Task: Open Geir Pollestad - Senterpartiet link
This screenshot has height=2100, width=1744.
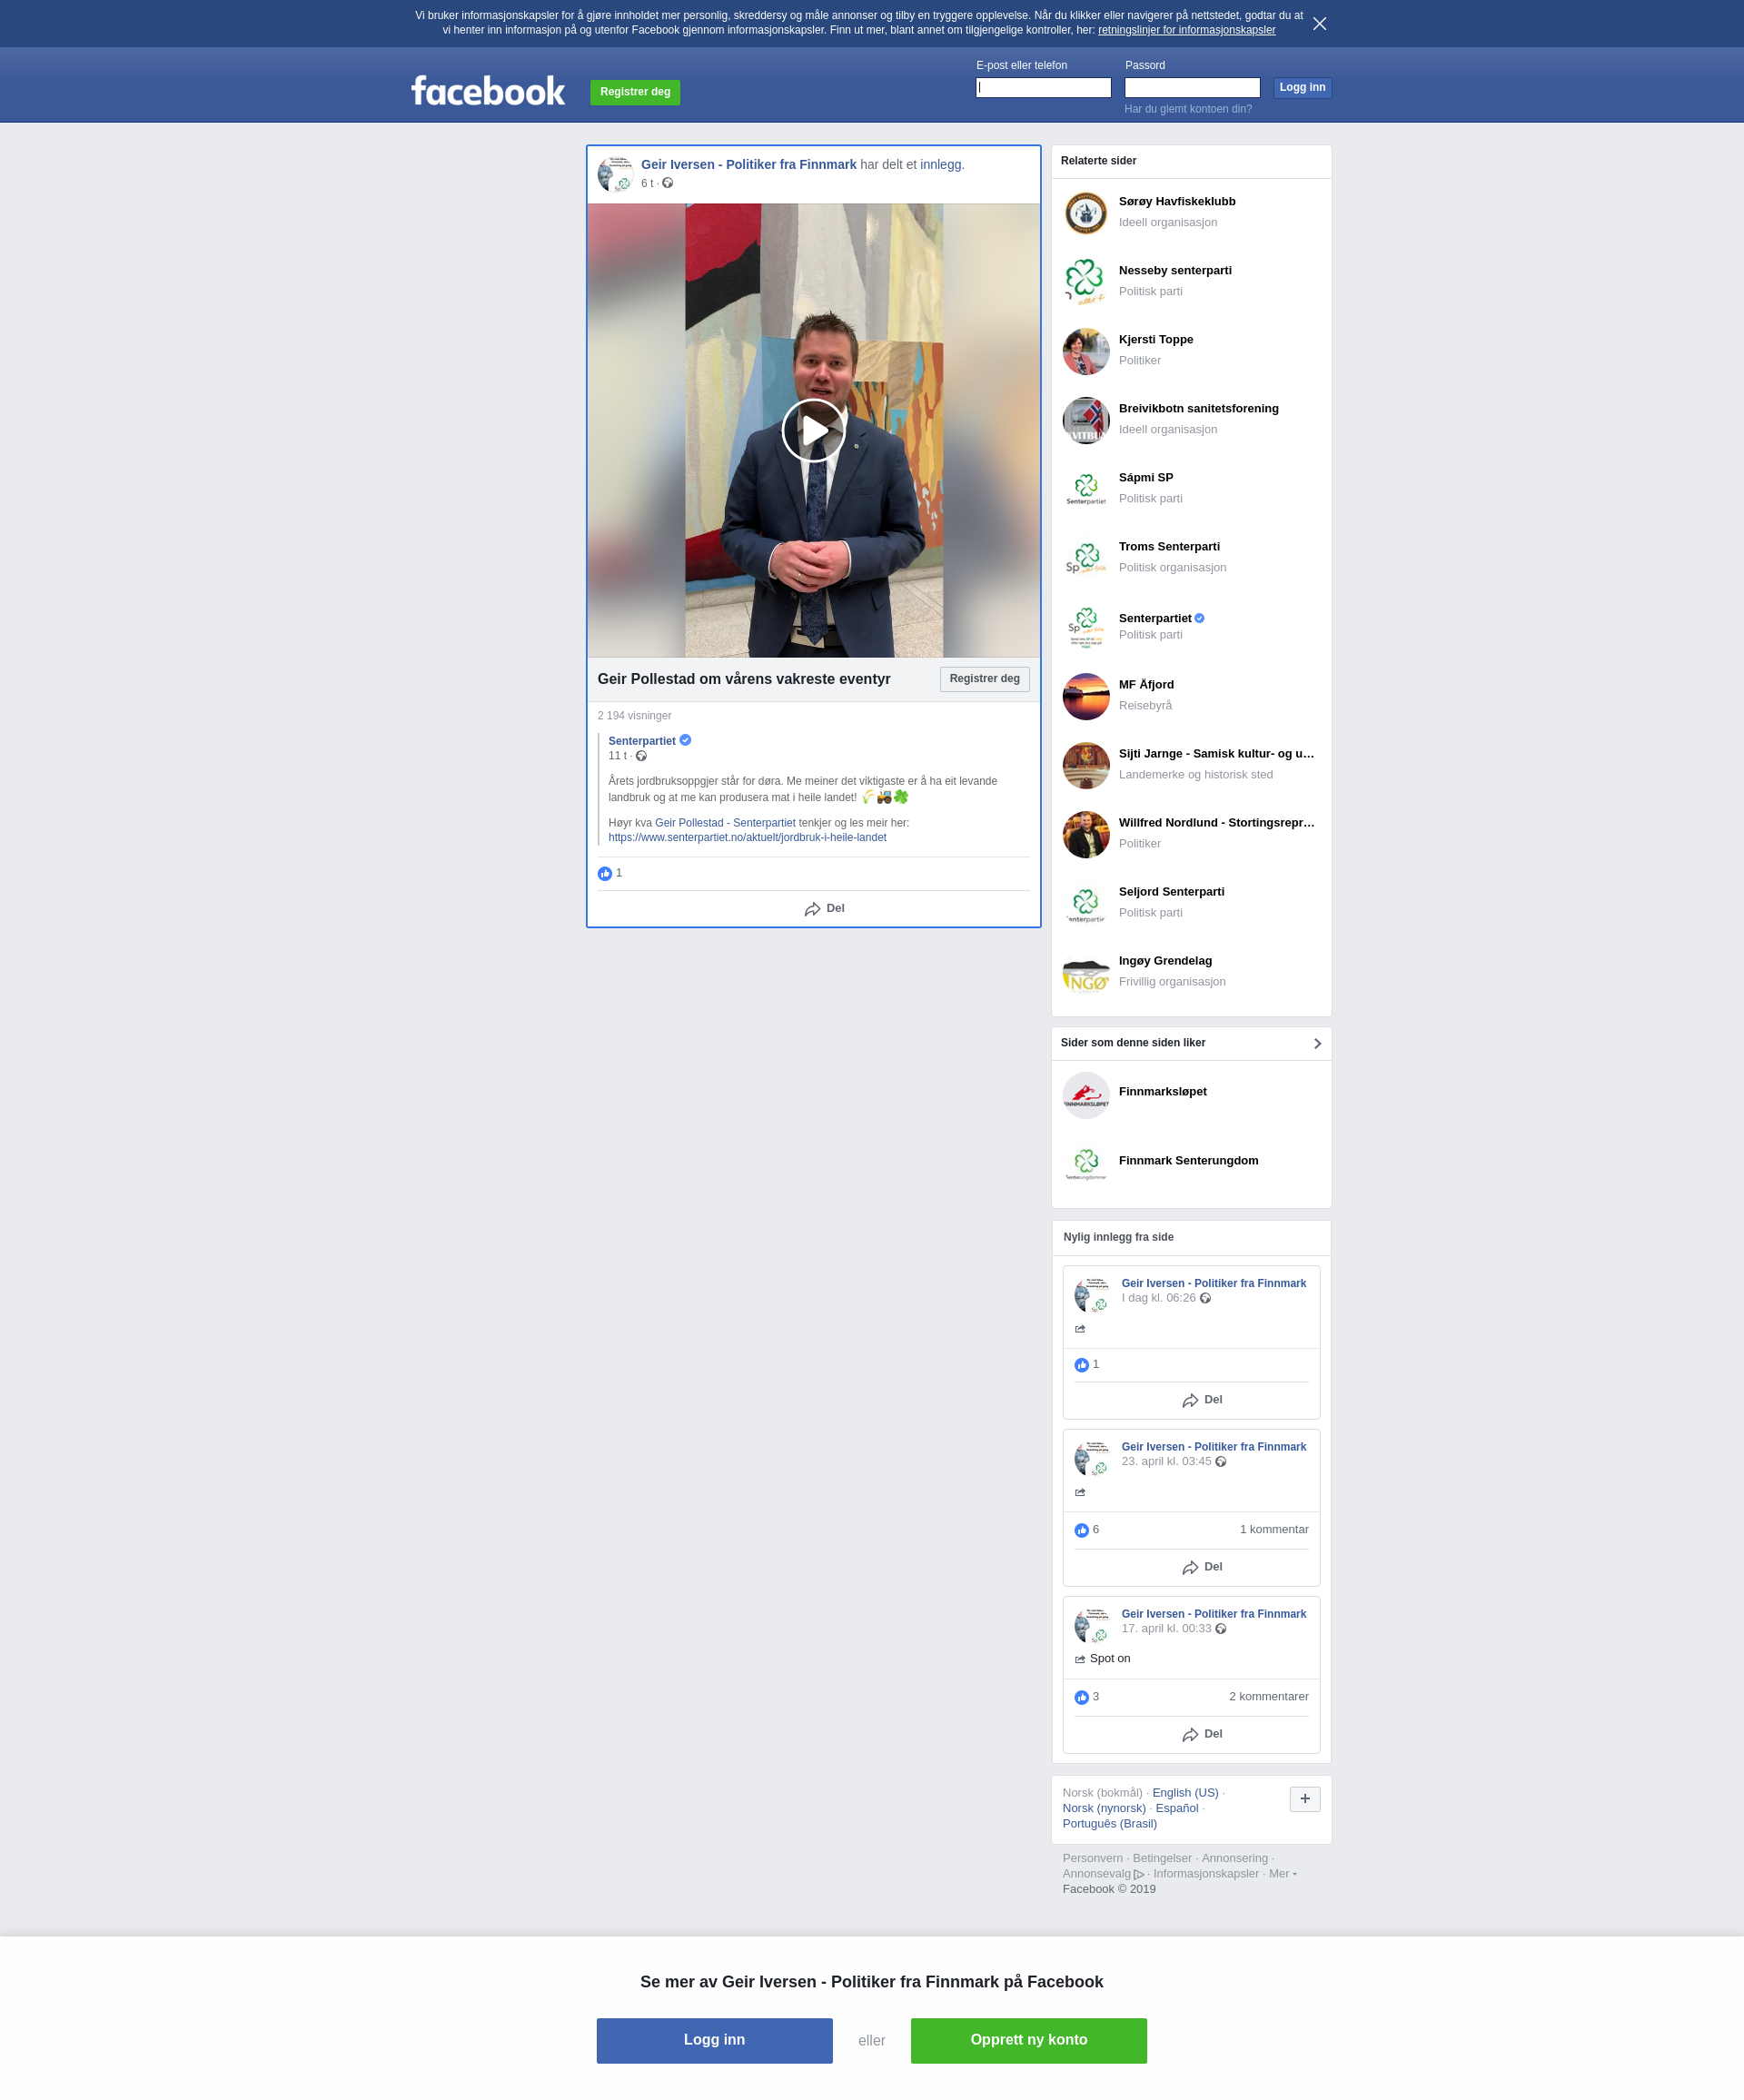Action: (725, 823)
